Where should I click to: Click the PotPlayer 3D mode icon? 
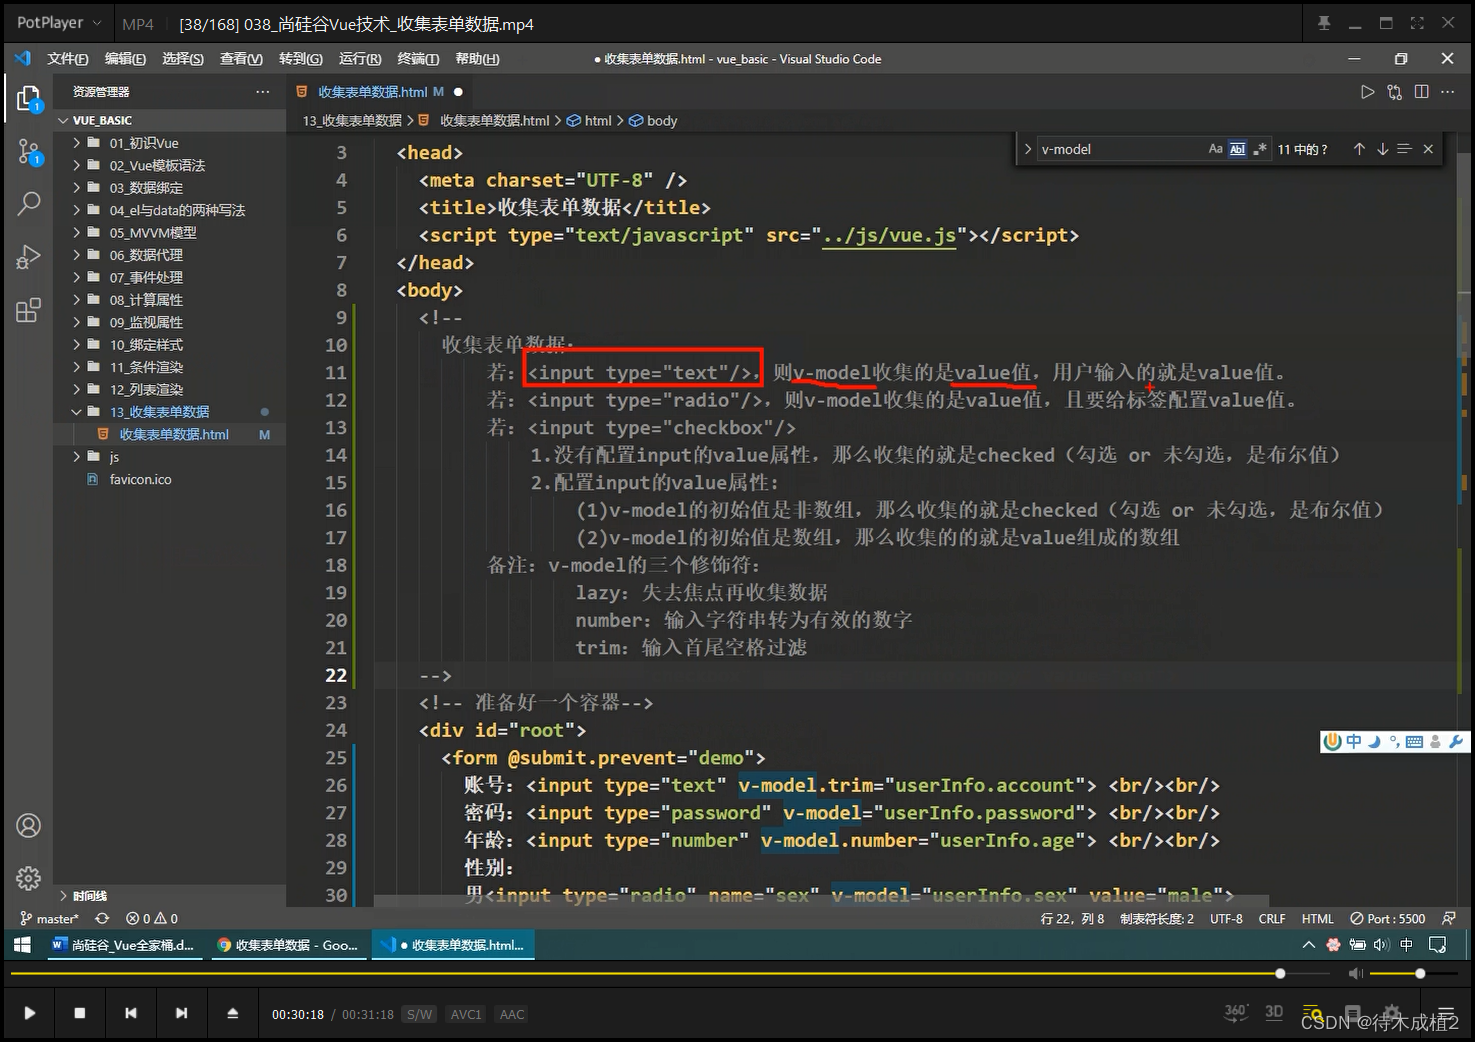1274,1012
